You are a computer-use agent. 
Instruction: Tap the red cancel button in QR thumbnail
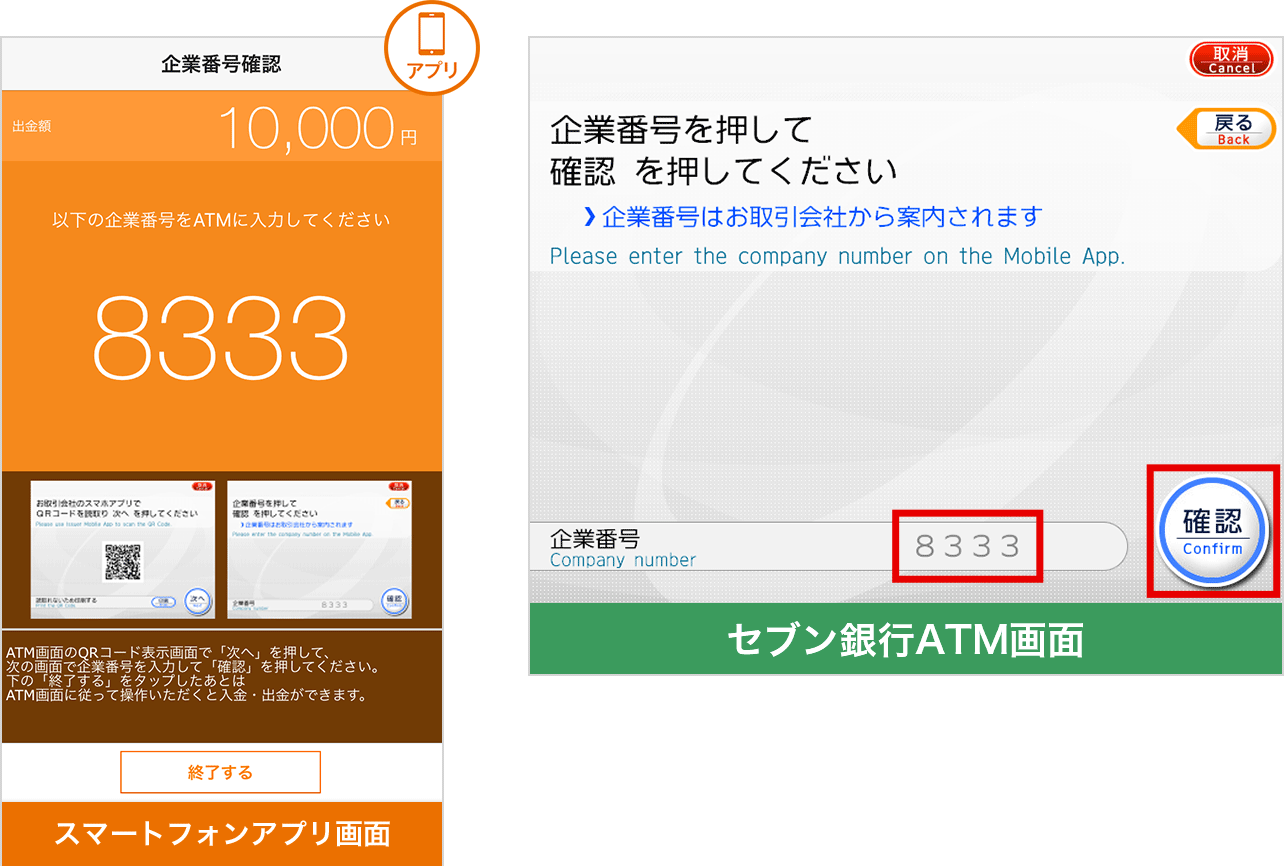(x=203, y=486)
